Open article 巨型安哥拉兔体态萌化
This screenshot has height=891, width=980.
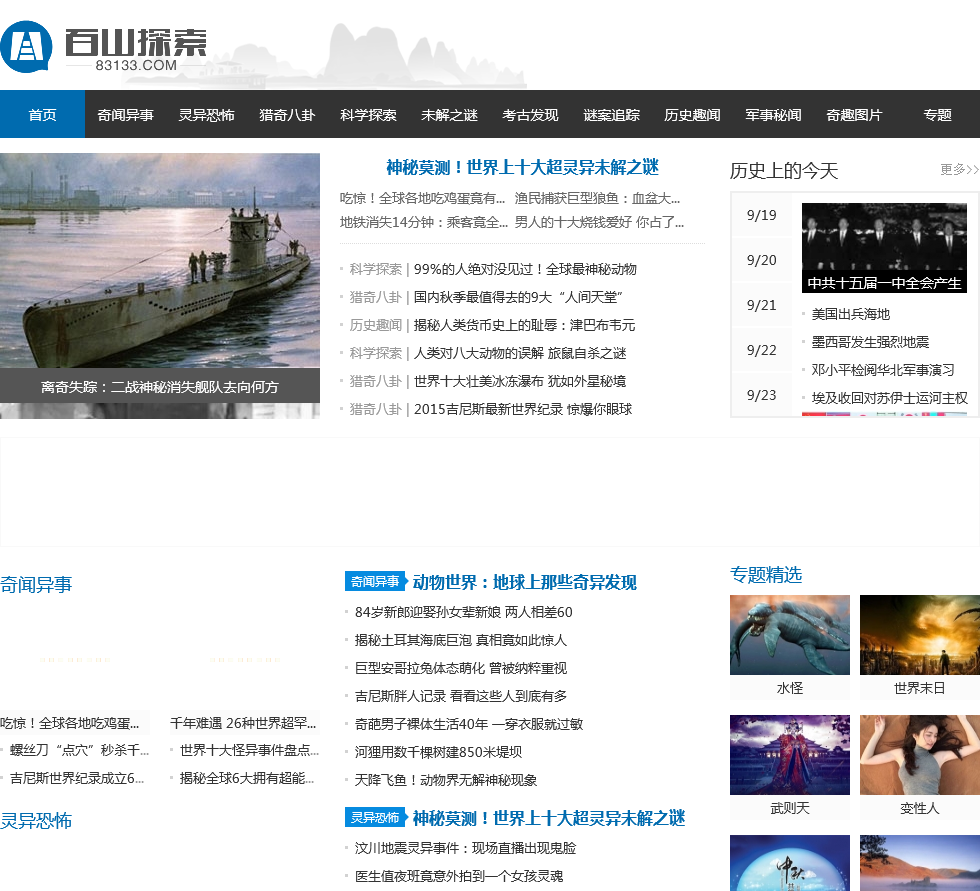[461, 669]
